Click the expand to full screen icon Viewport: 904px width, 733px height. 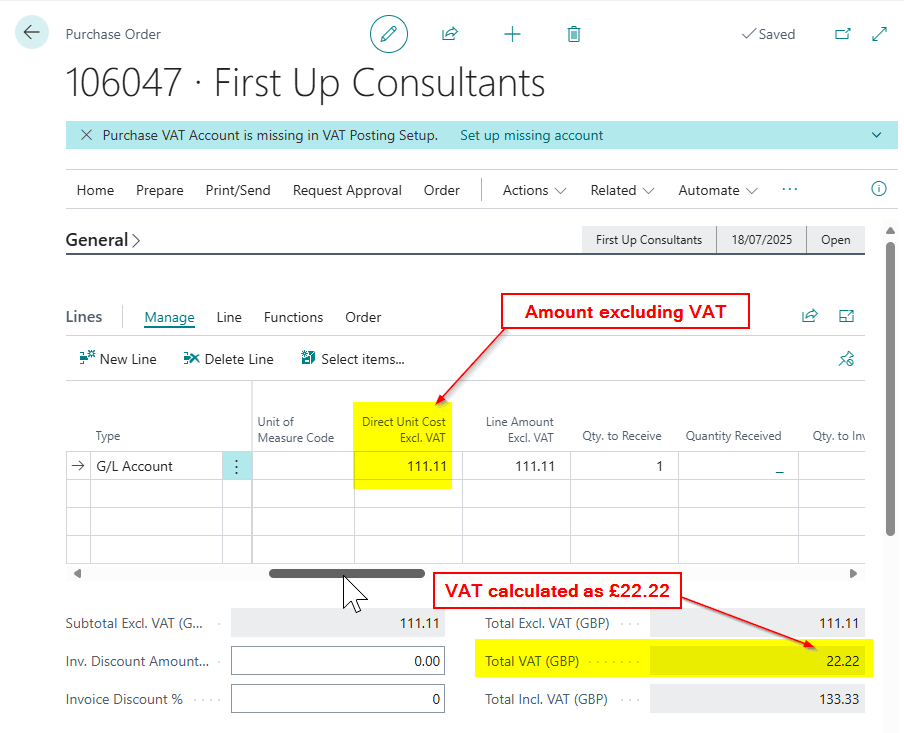tap(880, 34)
